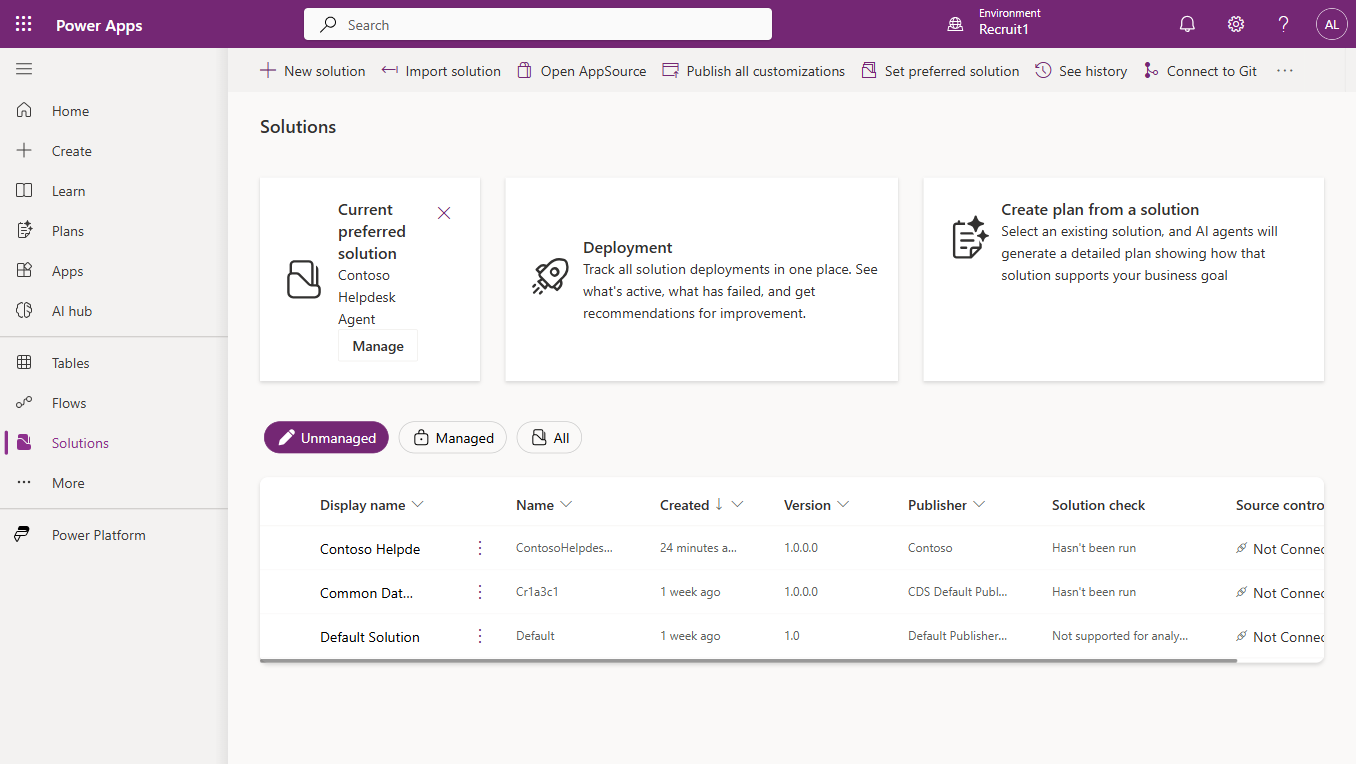Open the AL account avatar
Image resolution: width=1356 pixels, height=764 pixels.
[x=1332, y=24]
